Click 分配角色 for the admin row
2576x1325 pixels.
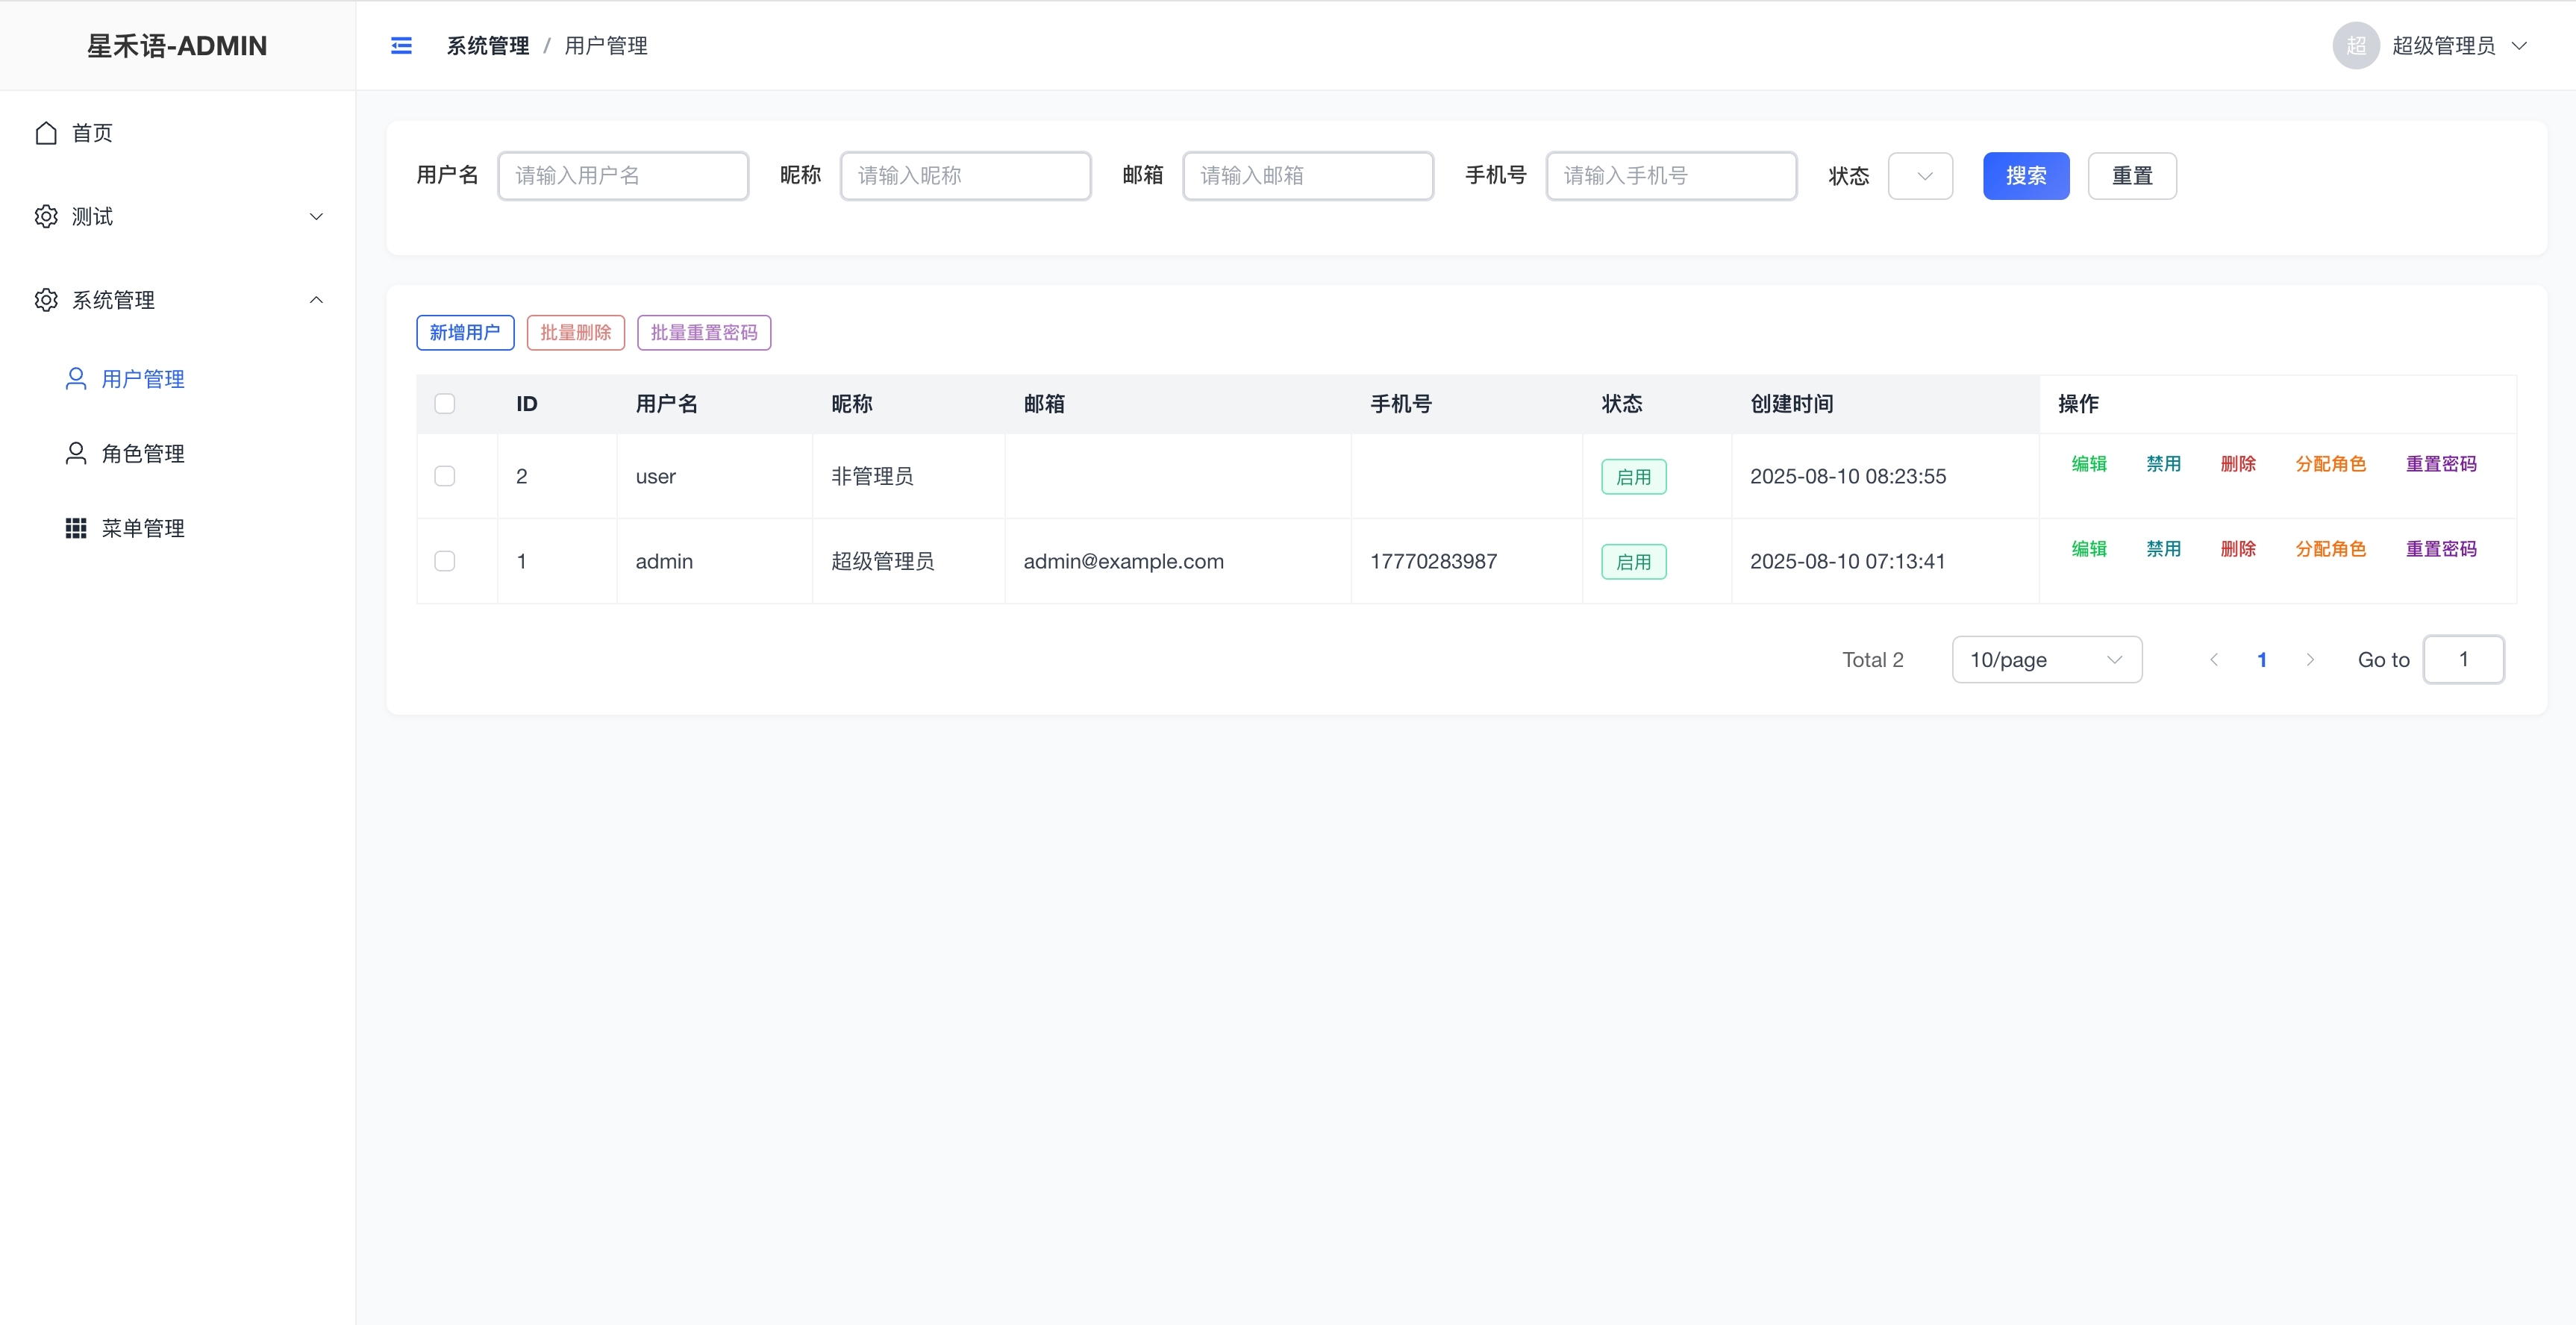2330,549
